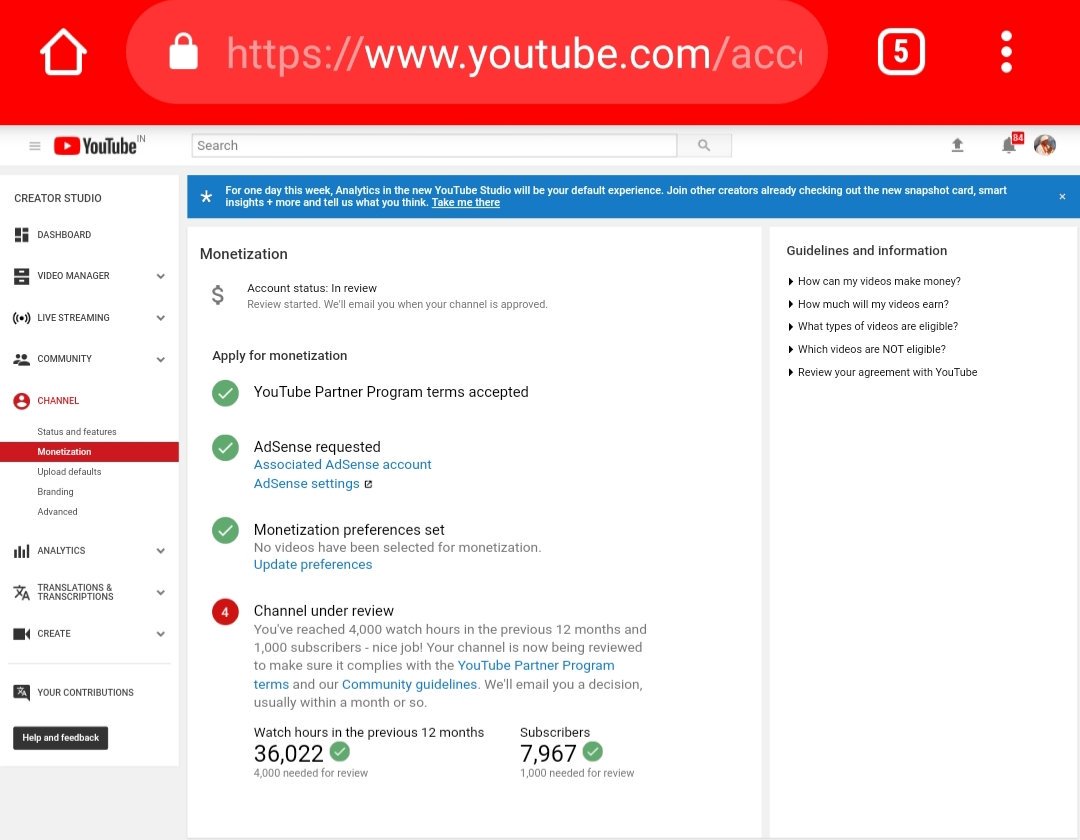
Task: Open Dashboard in Creator Studio
Action: tap(64, 235)
